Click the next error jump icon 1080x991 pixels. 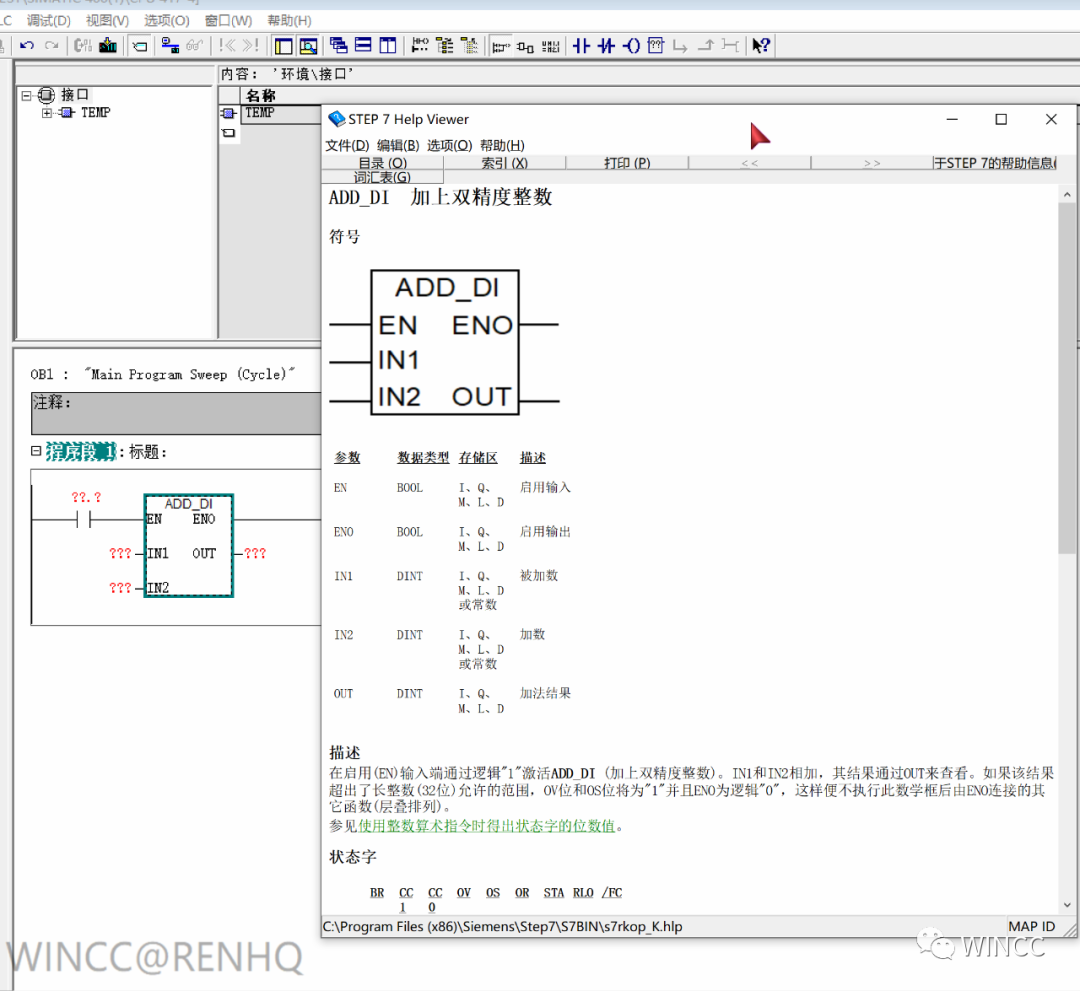coord(251,45)
